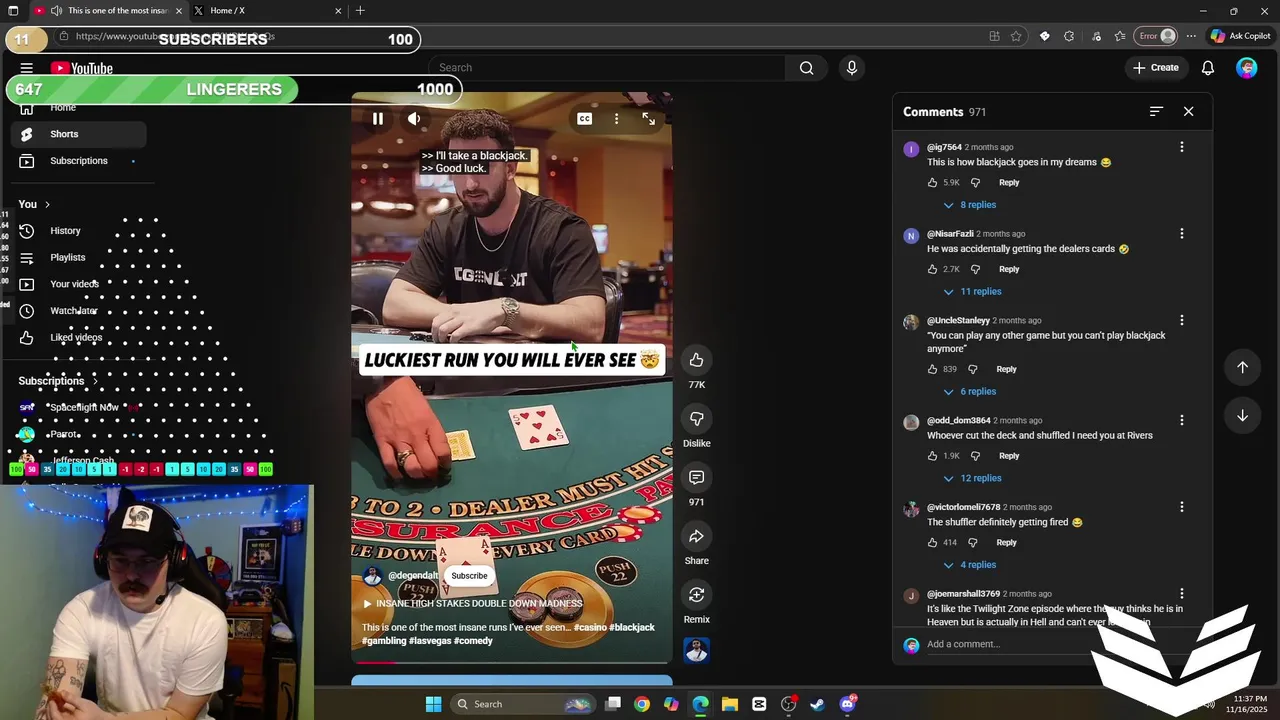Expand the You section chevron
Screen dimensions: 1280x720
tap(47, 205)
